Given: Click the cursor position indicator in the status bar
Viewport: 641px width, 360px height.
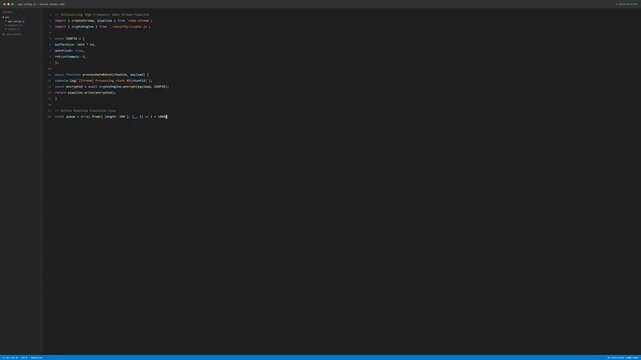Looking at the screenshot, I should (x=10, y=358).
